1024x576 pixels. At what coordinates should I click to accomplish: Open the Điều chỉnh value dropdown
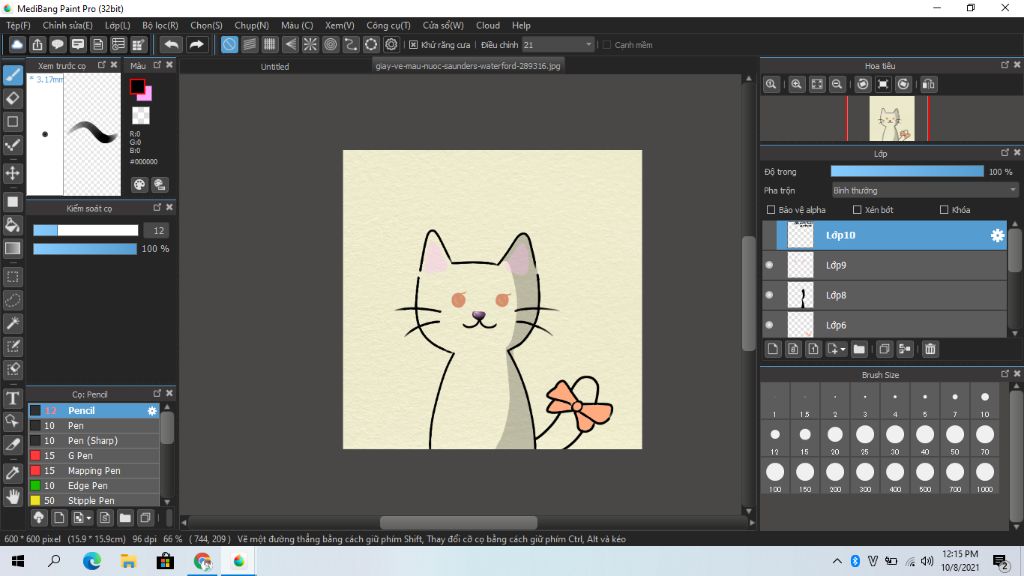pos(588,44)
